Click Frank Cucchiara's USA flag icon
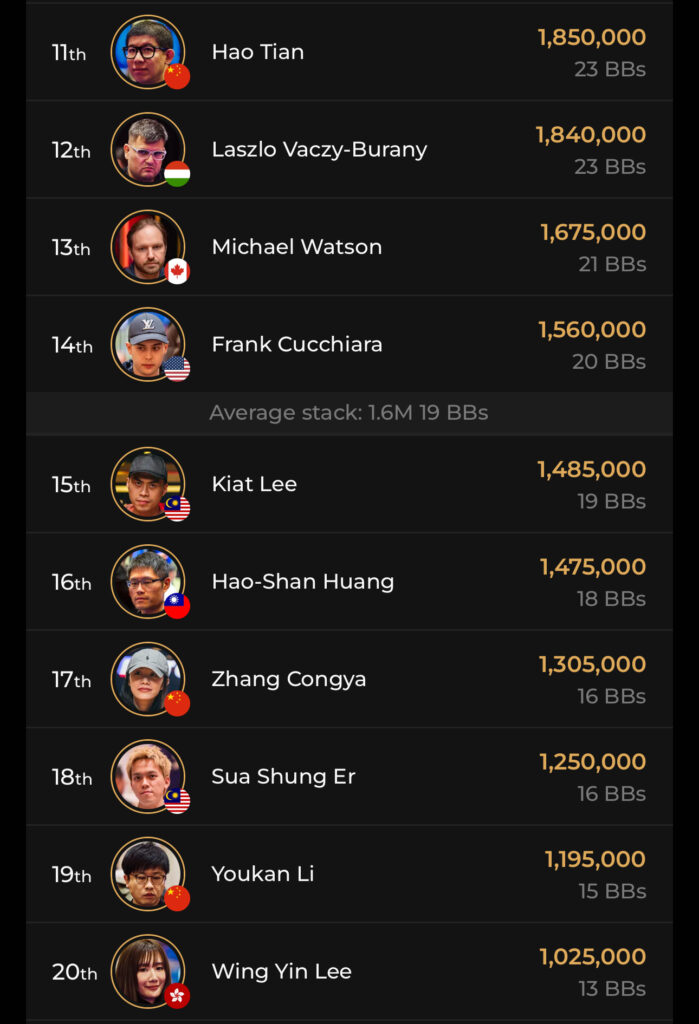 pyautogui.click(x=177, y=369)
